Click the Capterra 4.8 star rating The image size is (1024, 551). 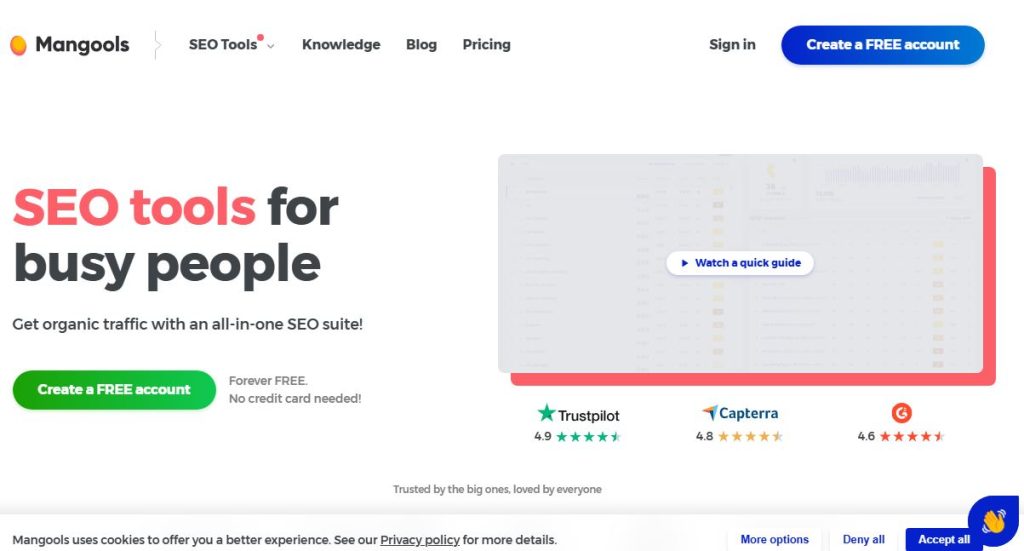pyautogui.click(x=750, y=437)
